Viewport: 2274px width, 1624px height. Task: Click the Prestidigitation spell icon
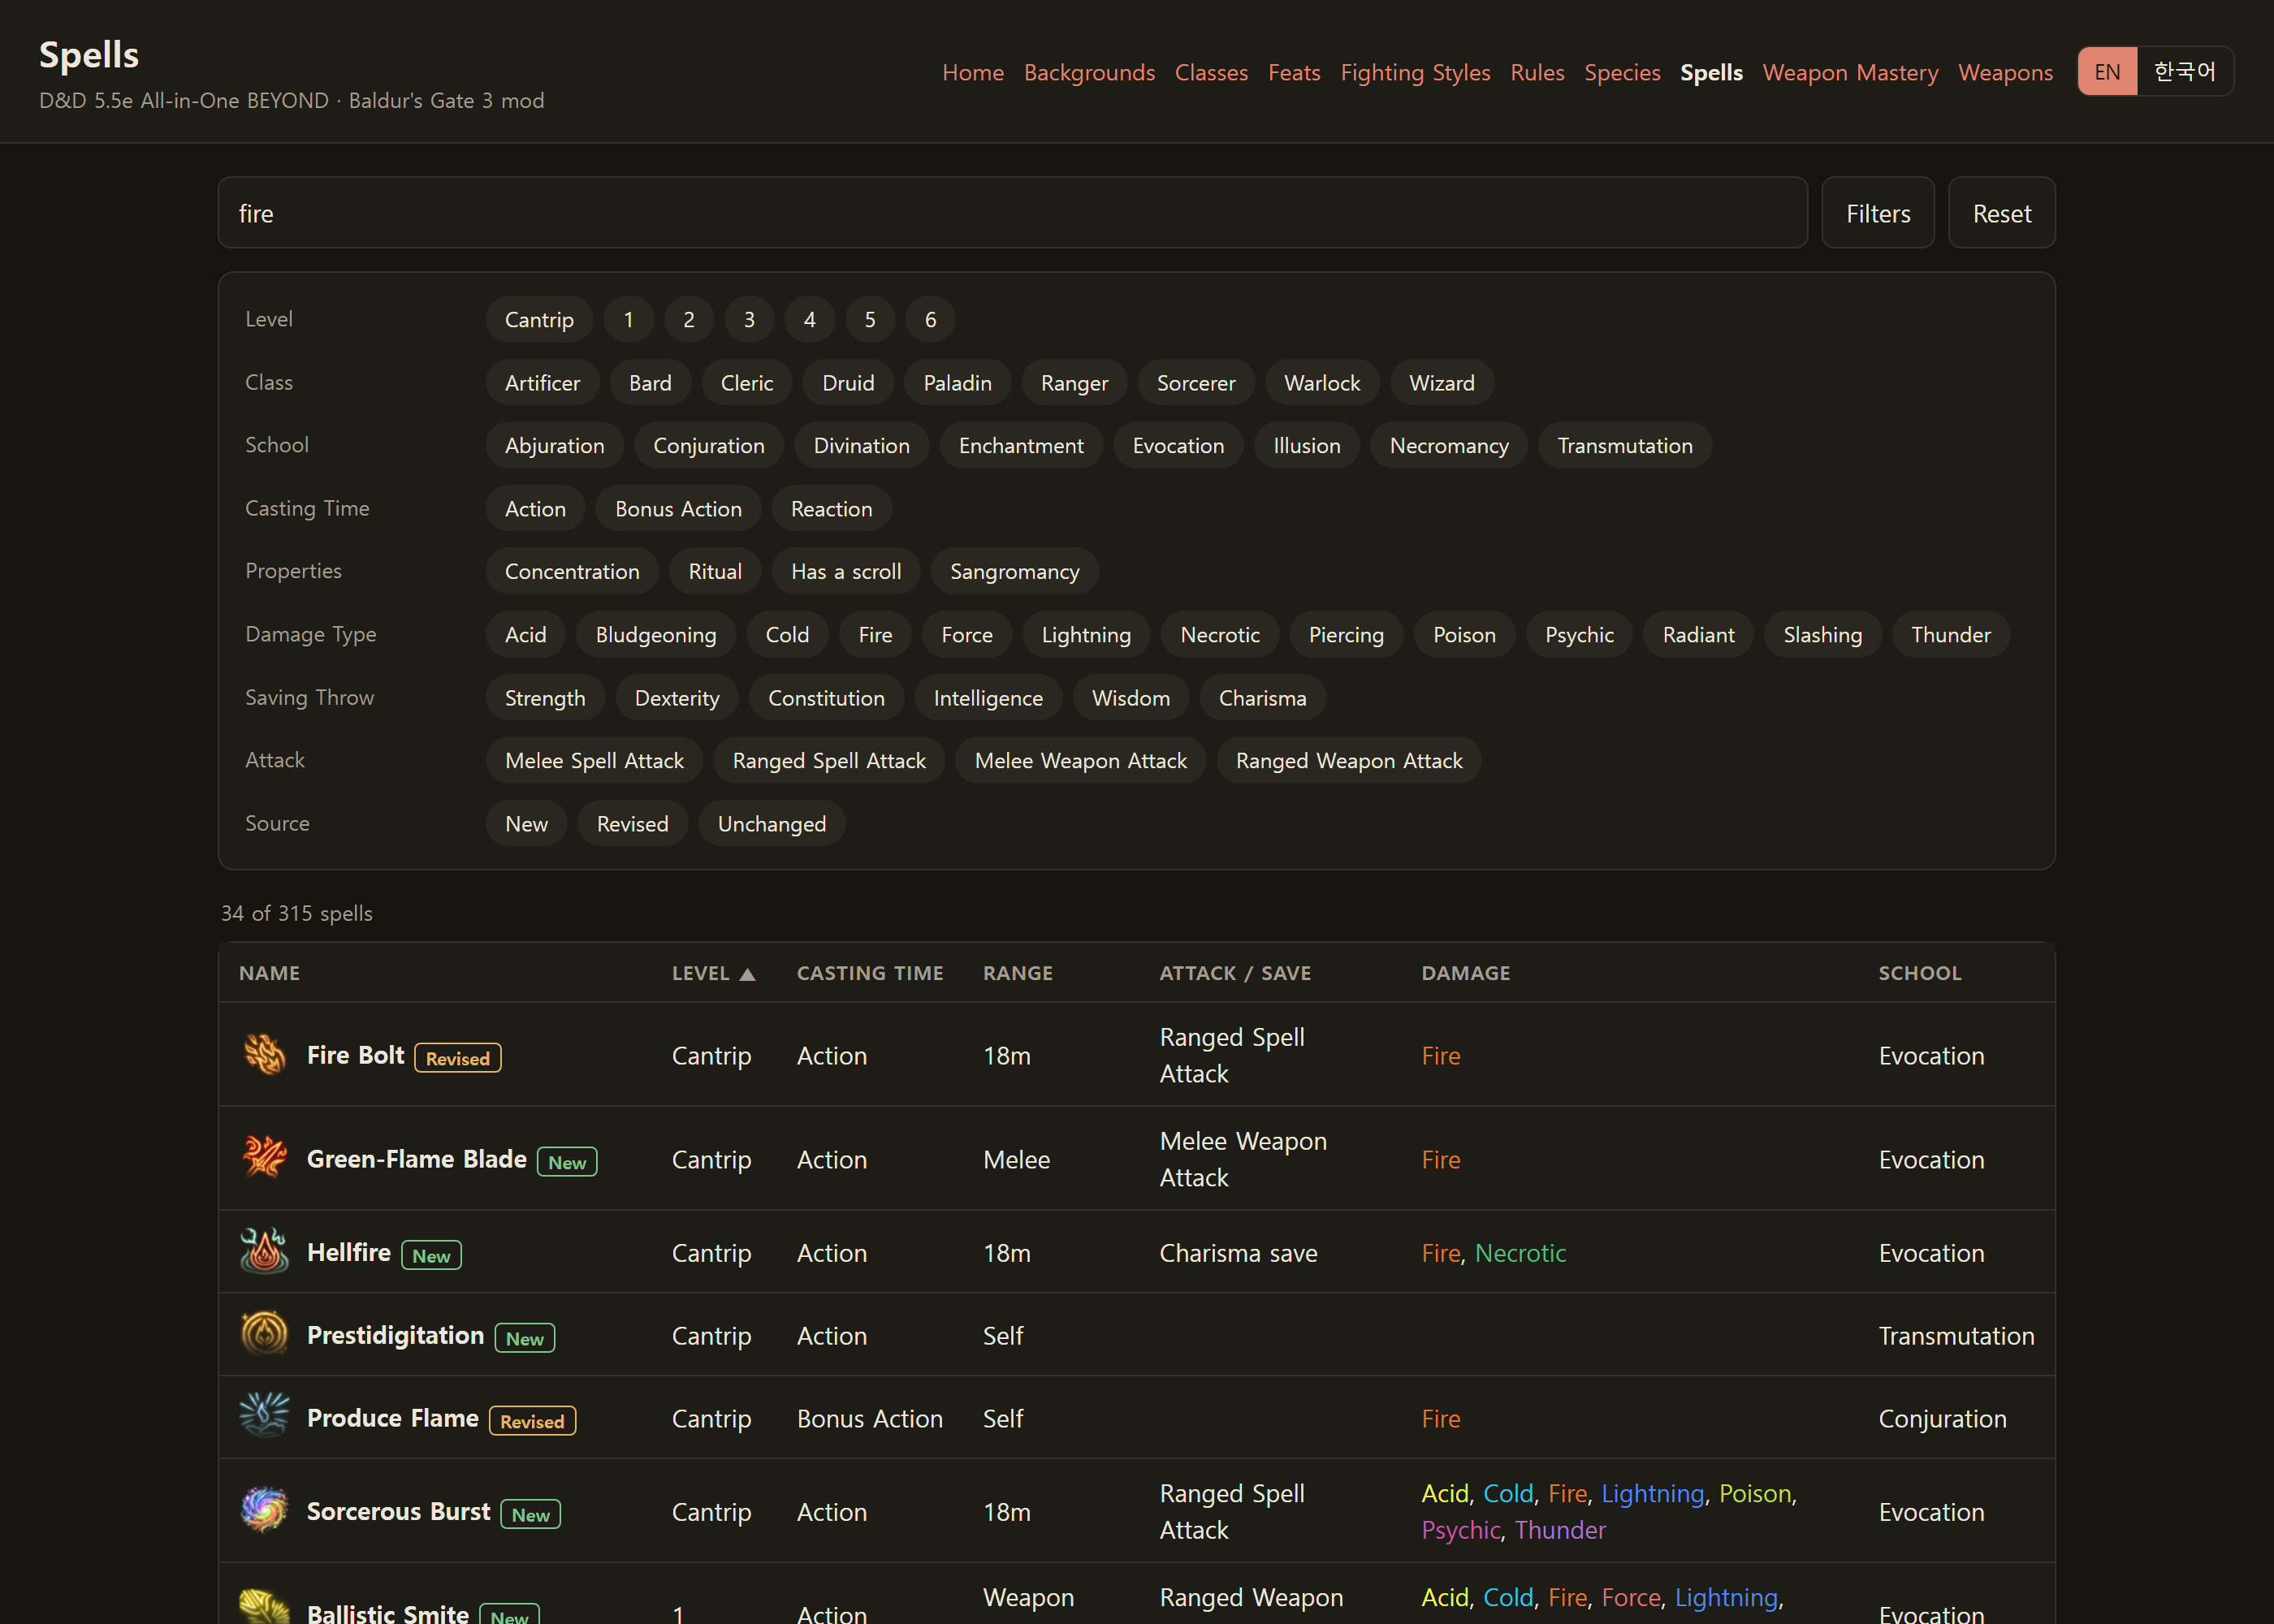coord(264,1334)
